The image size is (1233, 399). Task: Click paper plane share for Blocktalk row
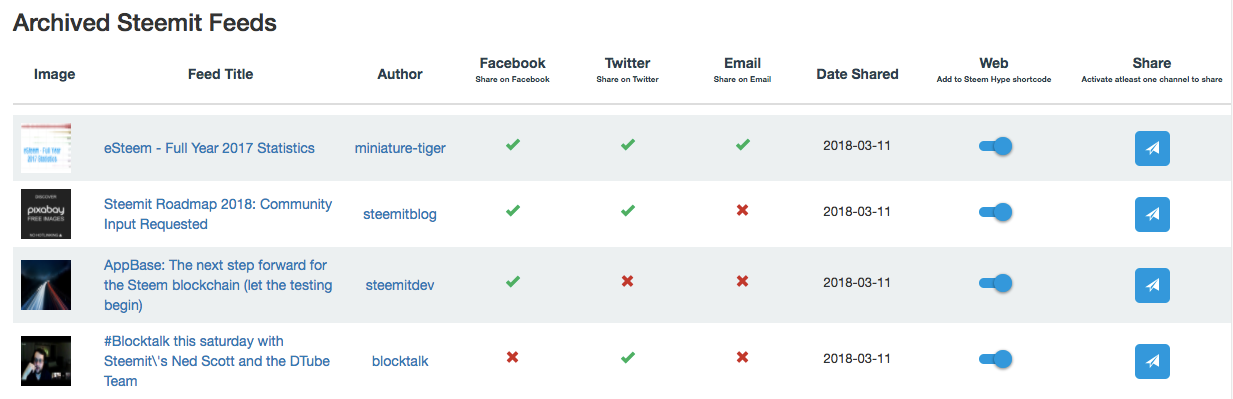[1152, 361]
